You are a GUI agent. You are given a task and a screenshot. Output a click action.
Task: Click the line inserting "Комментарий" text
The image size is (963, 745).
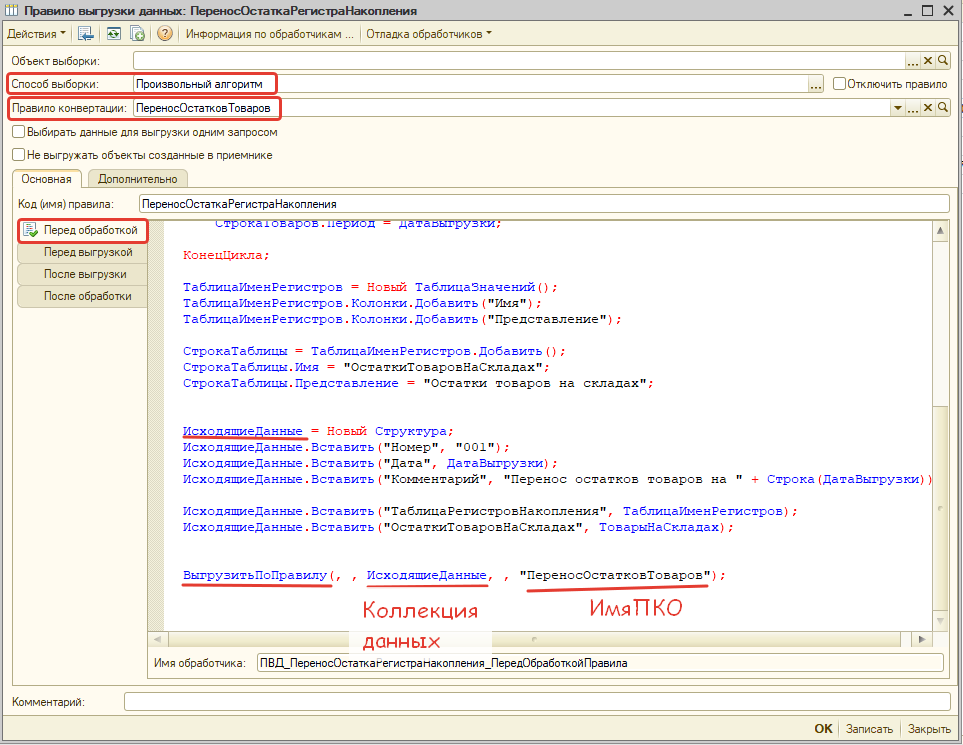coord(557,479)
